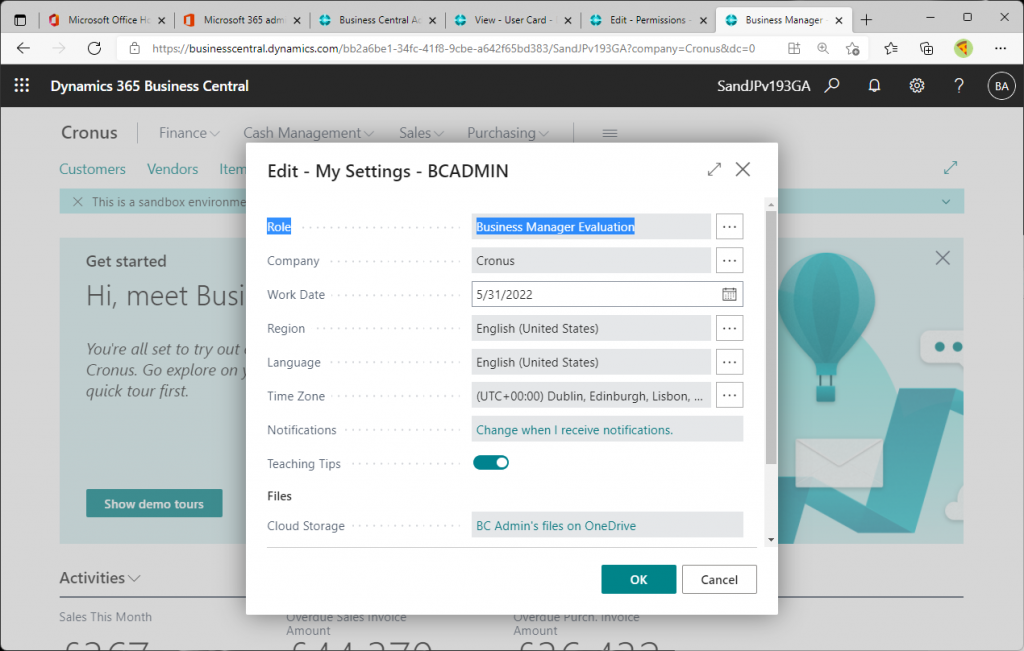Expand the Sales menu
This screenshot has width=1024, height=651.
coord(421,133)
